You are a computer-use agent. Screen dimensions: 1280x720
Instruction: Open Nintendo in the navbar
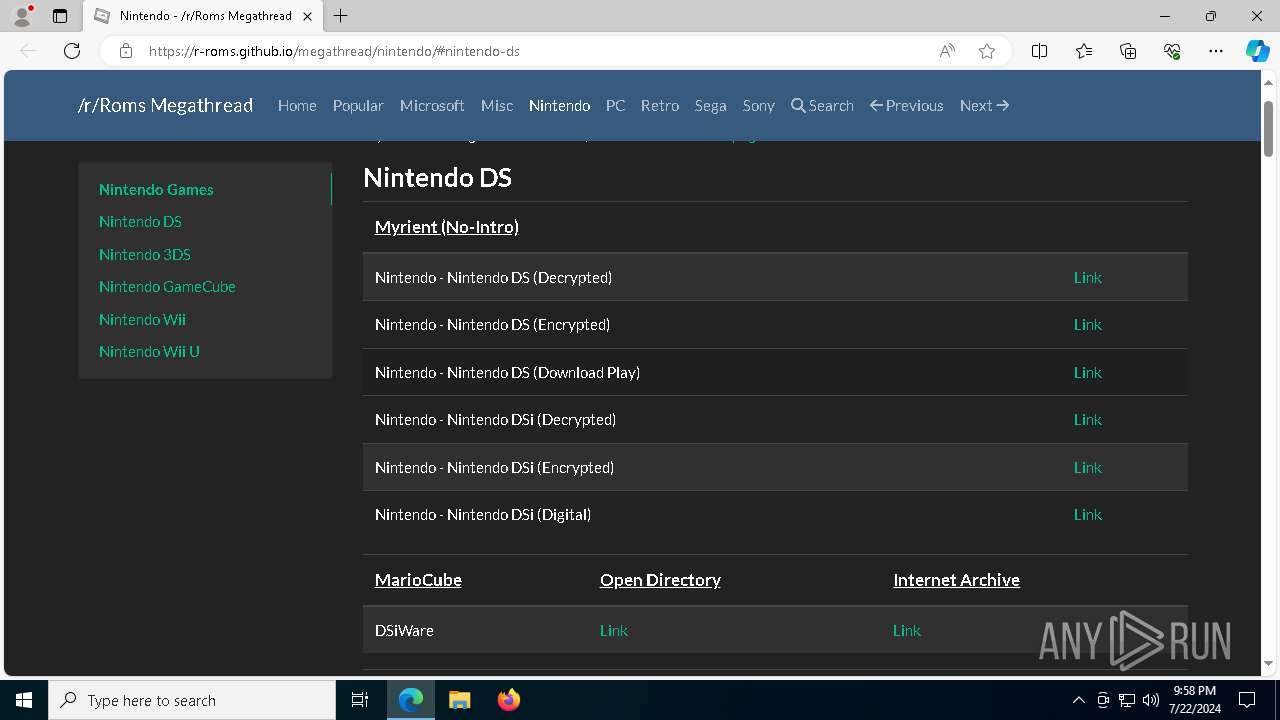click(x=559, y=105)
